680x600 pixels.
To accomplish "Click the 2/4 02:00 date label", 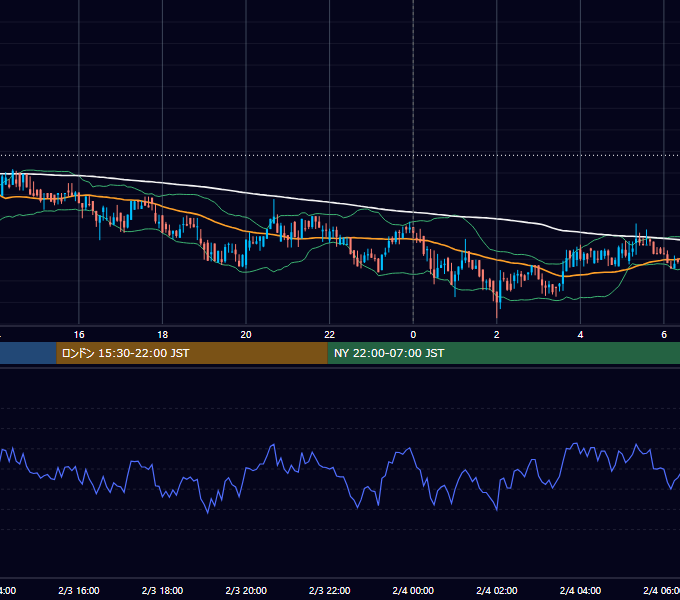I will point(497,591).
